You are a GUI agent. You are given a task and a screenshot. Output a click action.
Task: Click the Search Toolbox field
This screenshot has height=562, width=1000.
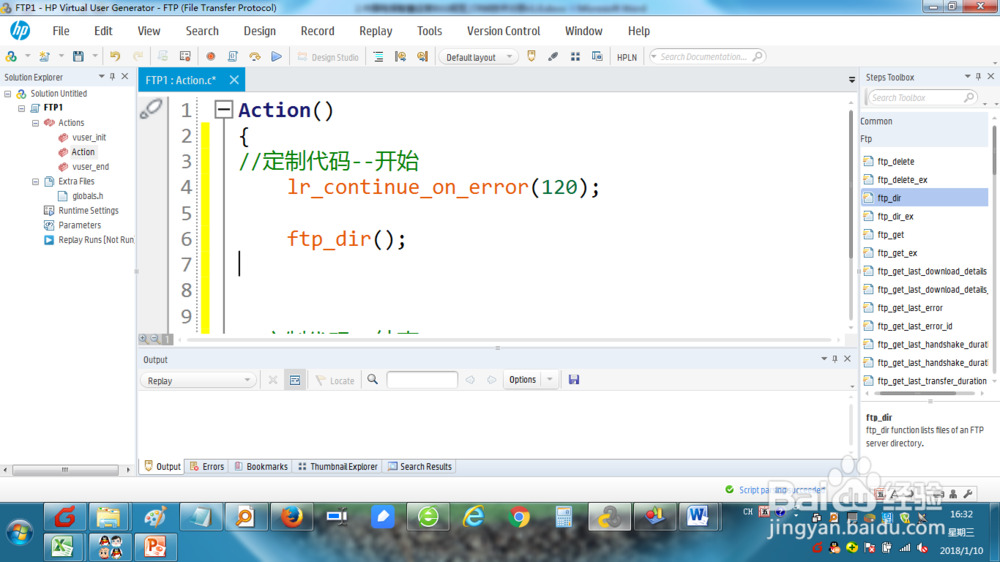[921, 98]
